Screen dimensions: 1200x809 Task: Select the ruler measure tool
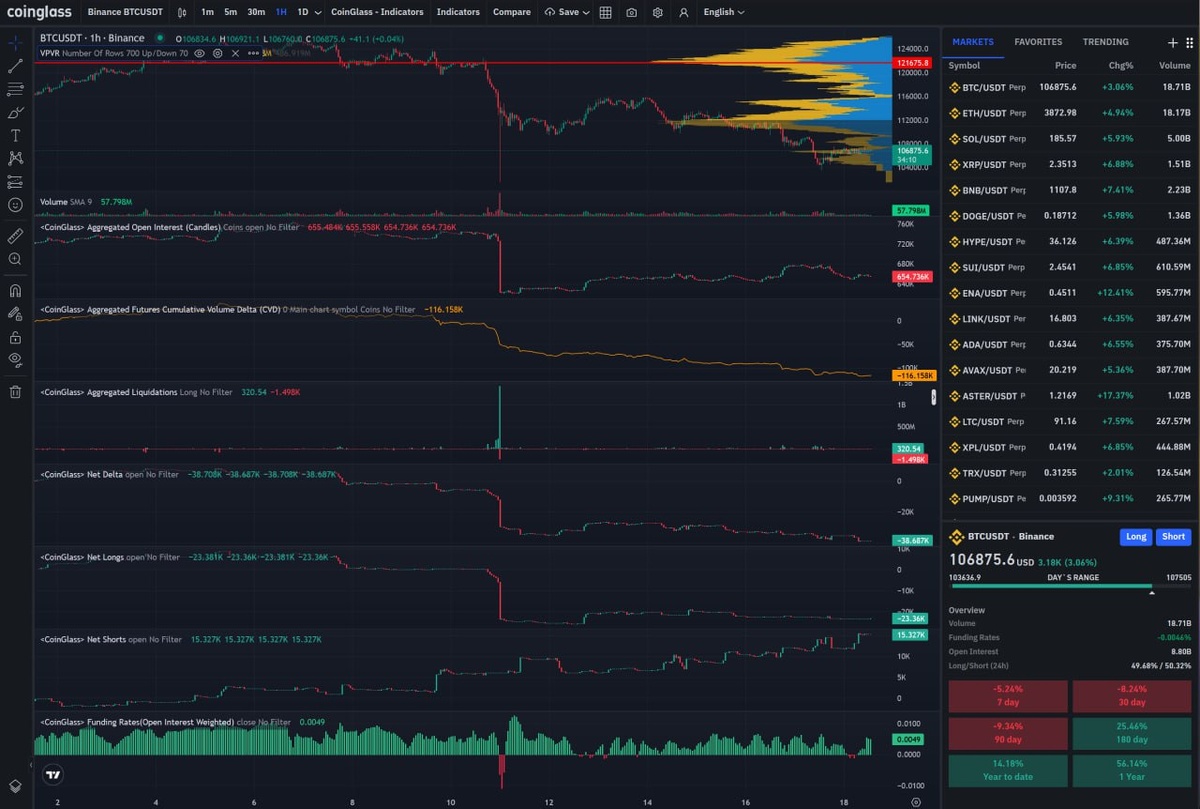coord(15,236)
